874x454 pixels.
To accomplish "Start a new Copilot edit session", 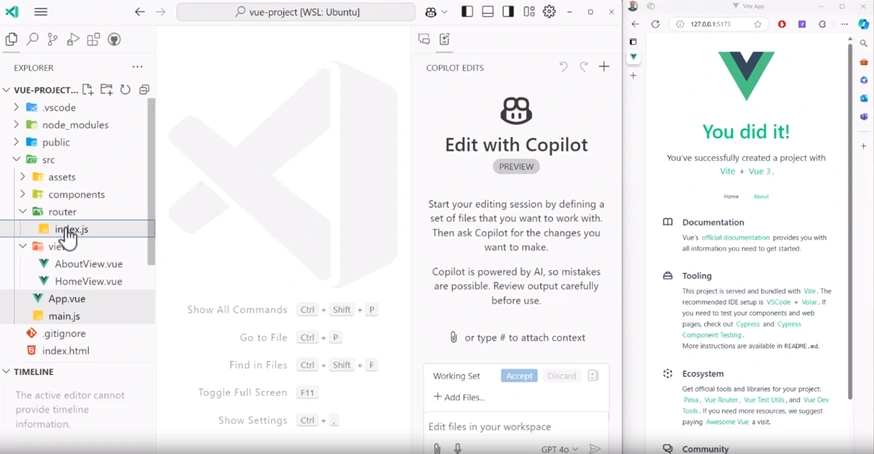I will 604,67.
